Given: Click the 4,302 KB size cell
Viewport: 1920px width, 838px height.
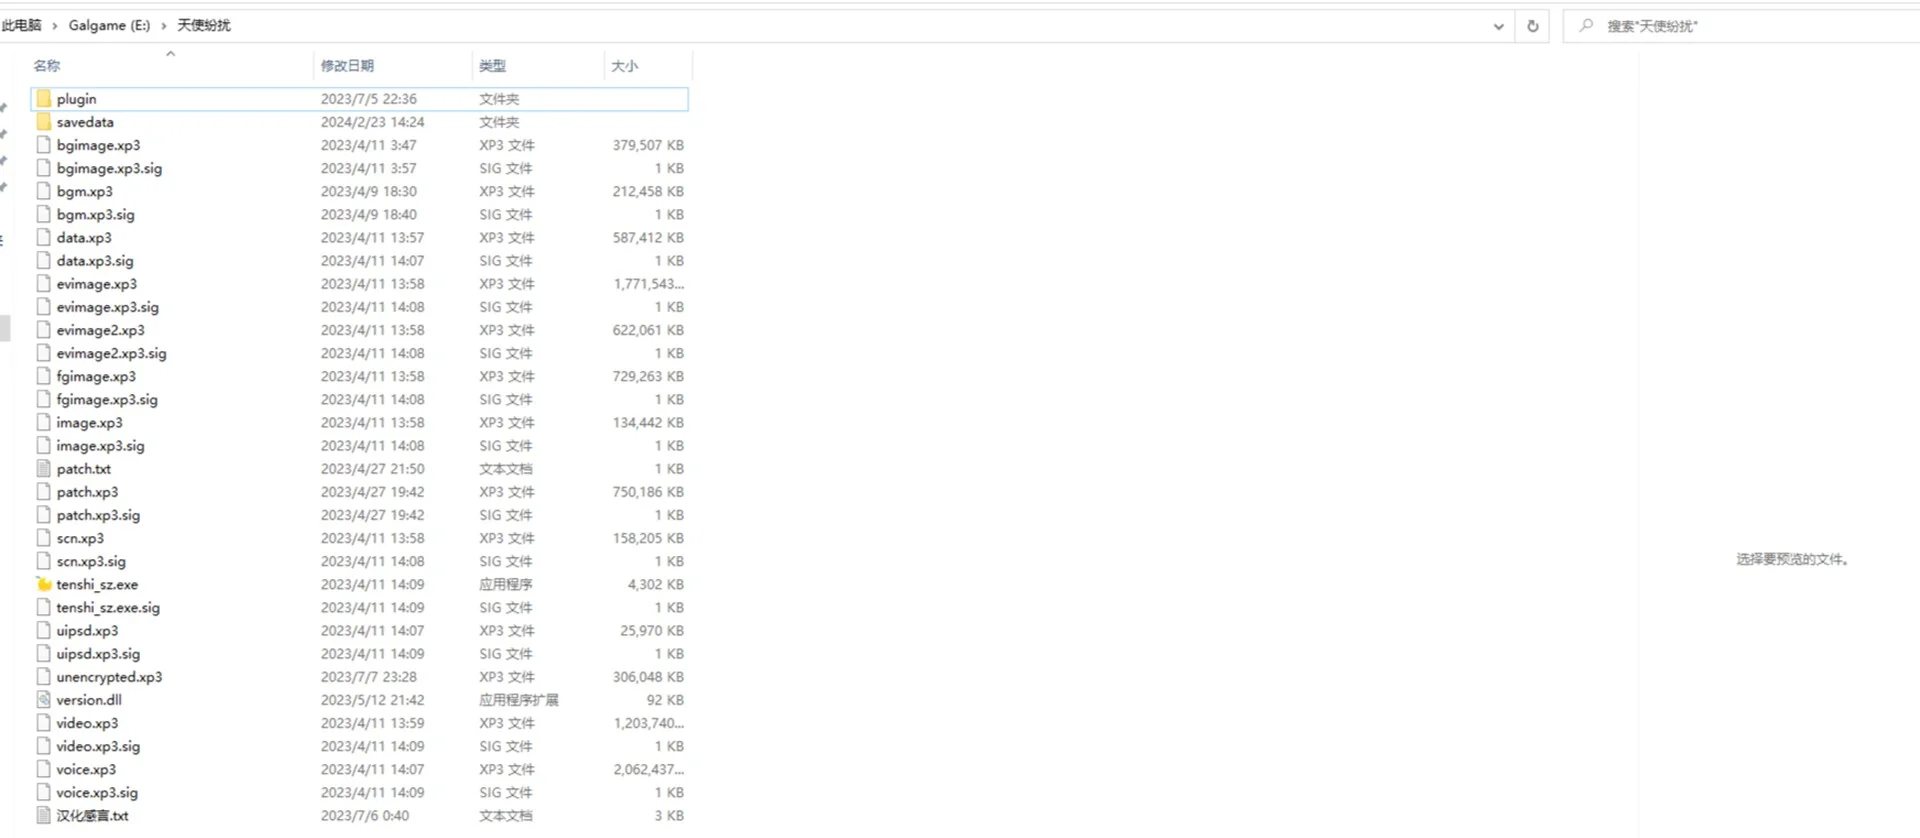Looking at the screenshot, I should pyautogui.click(x=655, y=584).
